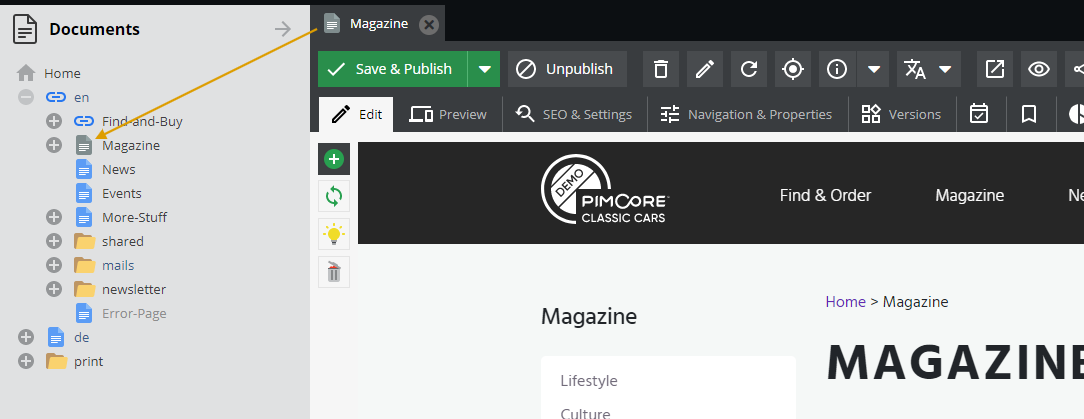Click the lightbulb highlight editables icon
The height and width of the screenshot is (419, 1084).
(x=334, y=234)
